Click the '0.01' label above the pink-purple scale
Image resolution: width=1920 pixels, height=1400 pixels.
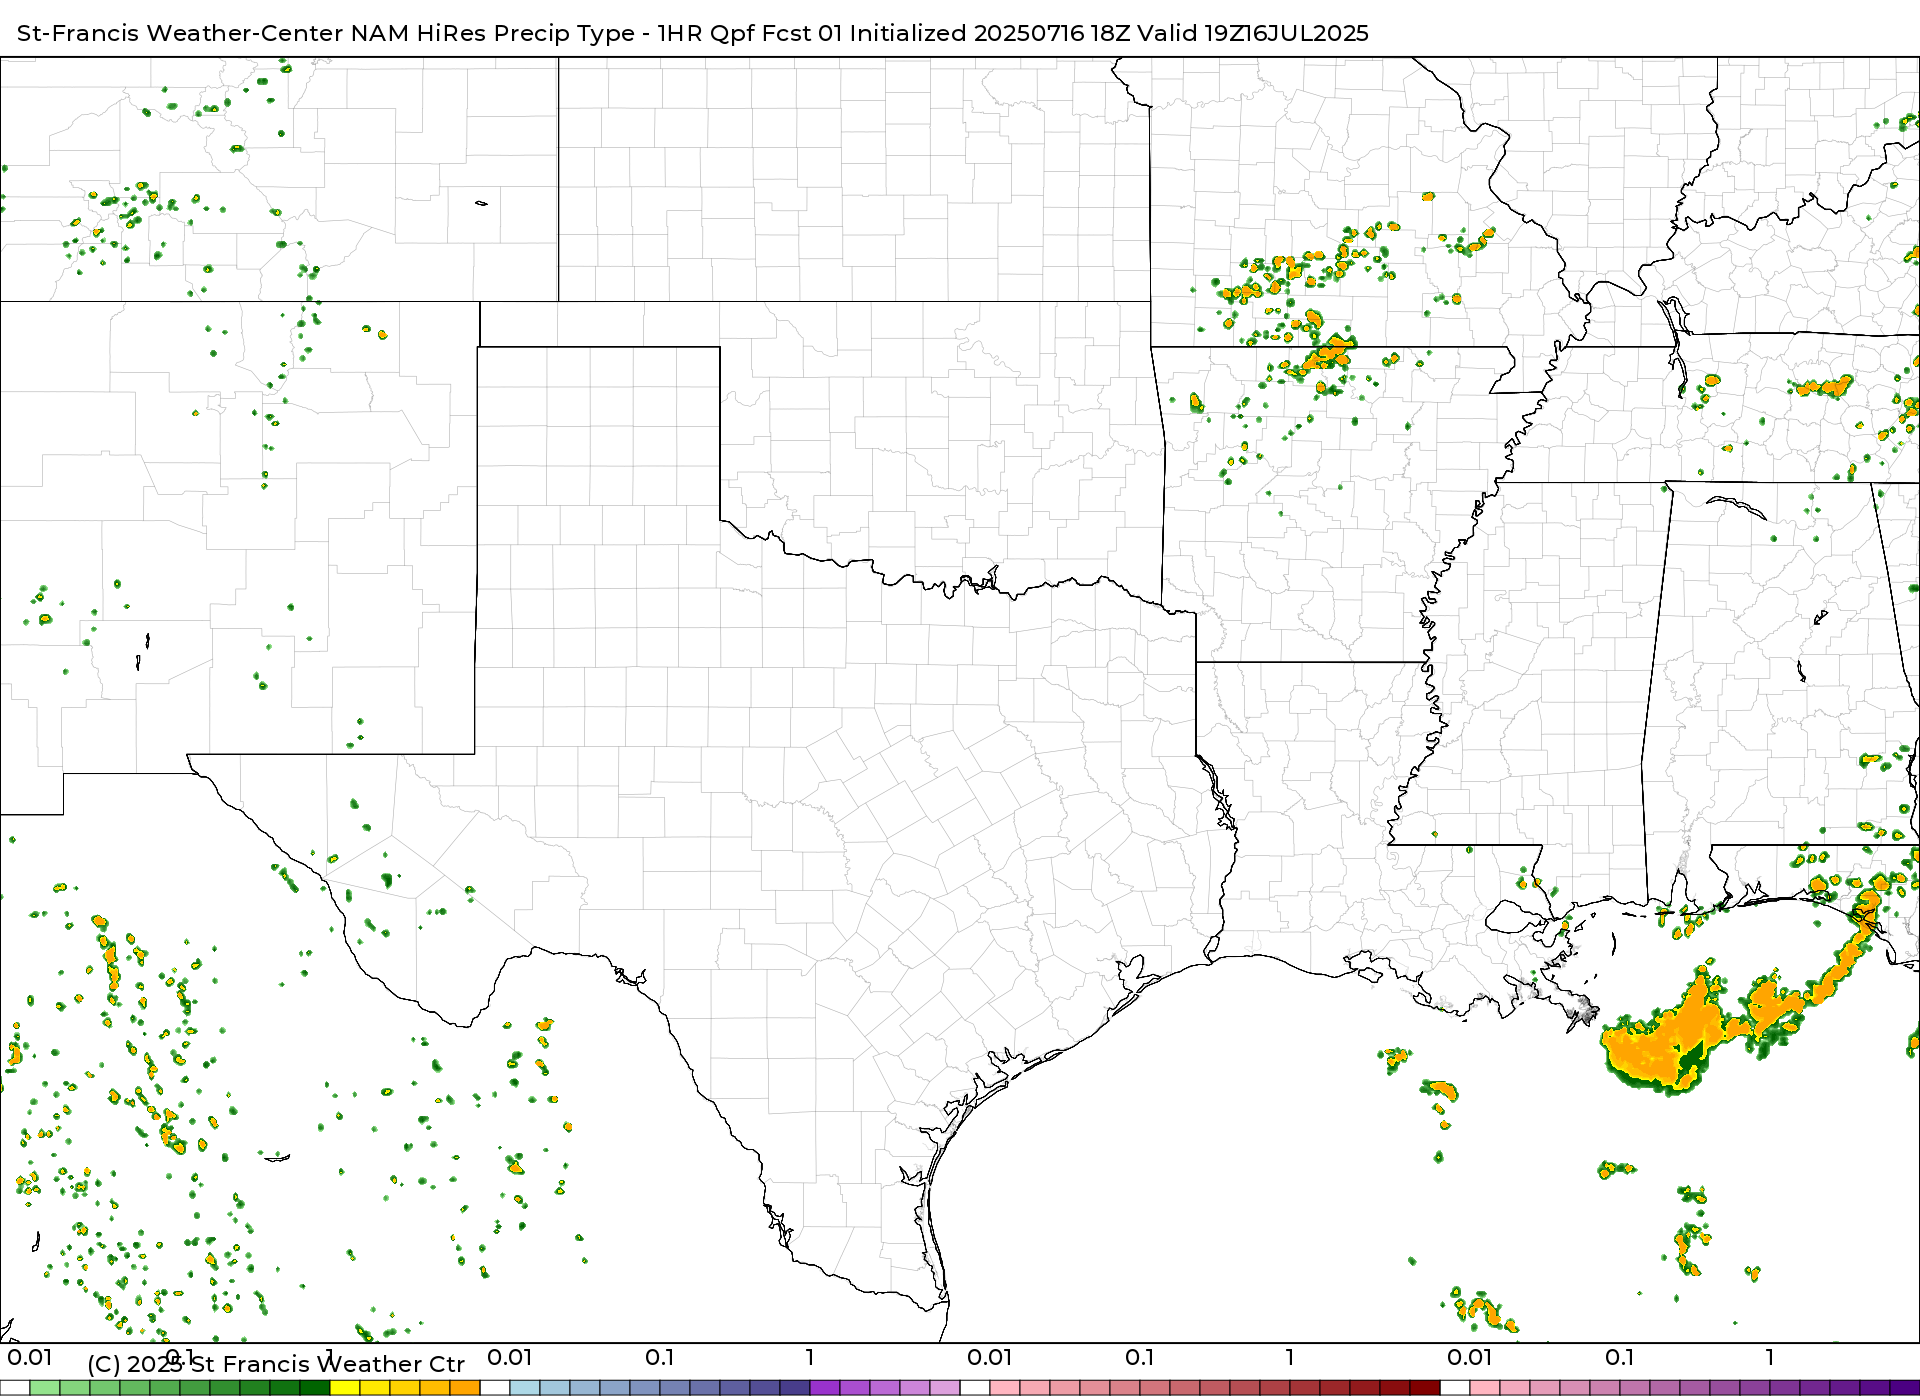1469,1357
